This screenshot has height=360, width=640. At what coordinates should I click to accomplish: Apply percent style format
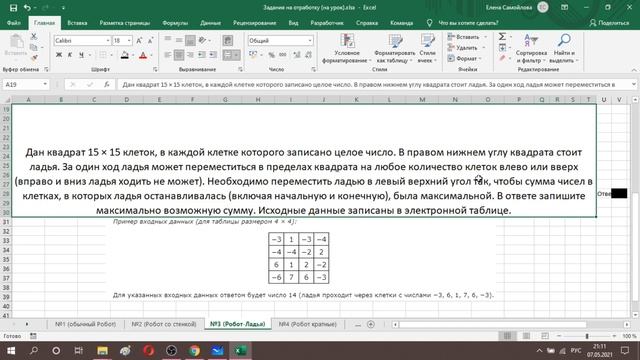tap(271, 55)
